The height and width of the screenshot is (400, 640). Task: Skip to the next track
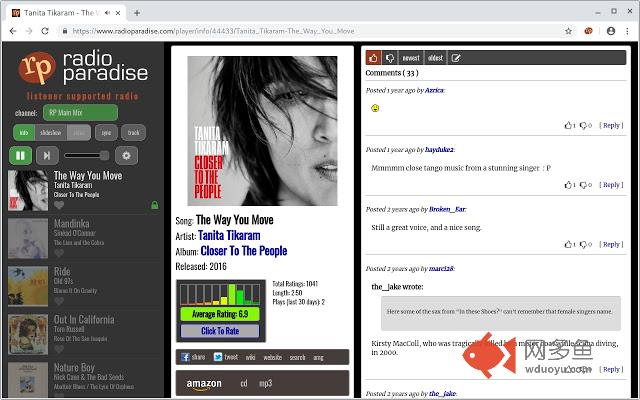(x=46, y=155)
